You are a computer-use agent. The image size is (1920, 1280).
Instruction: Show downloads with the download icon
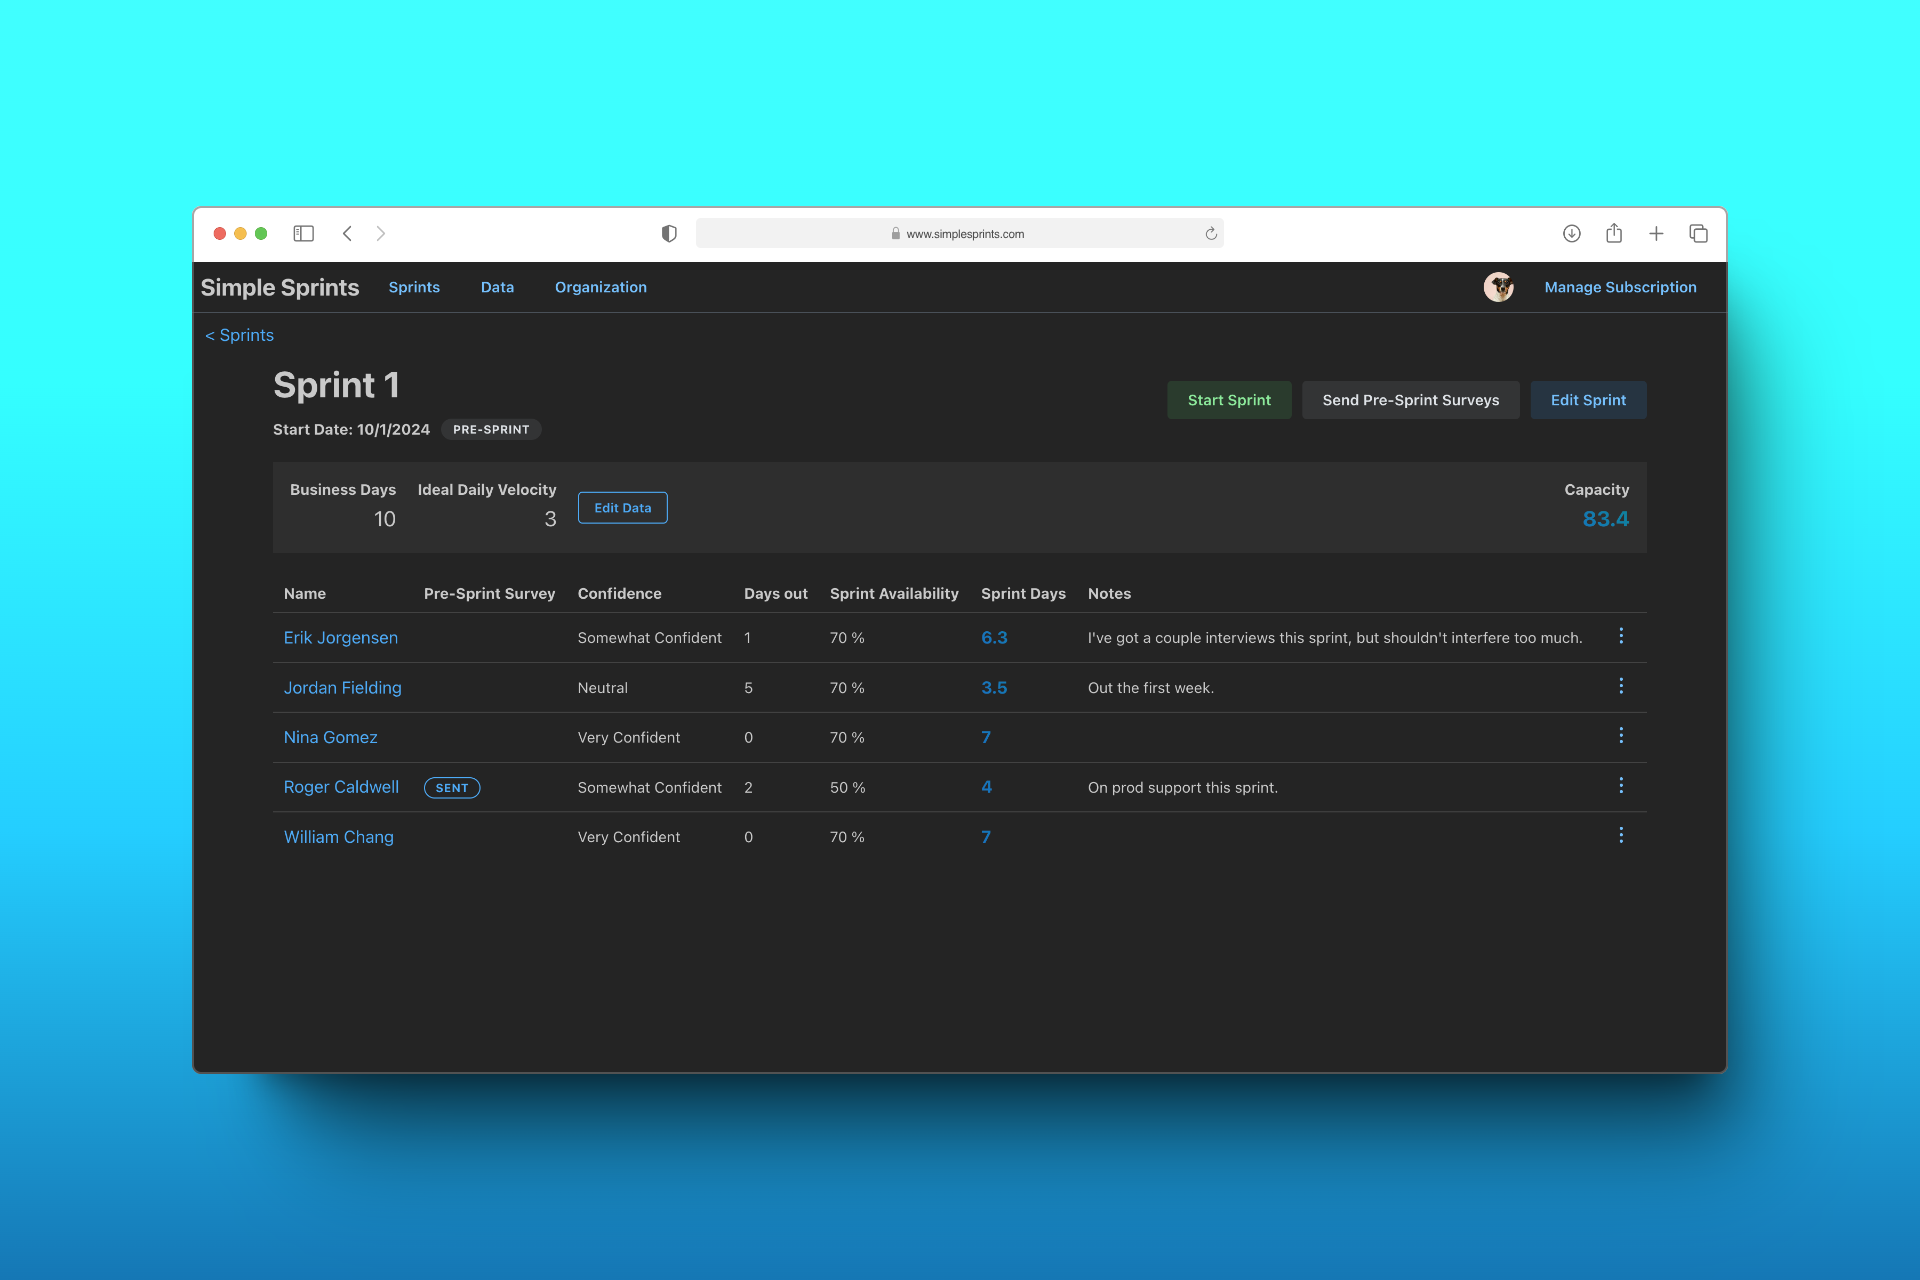click(x=1572, y=233)
